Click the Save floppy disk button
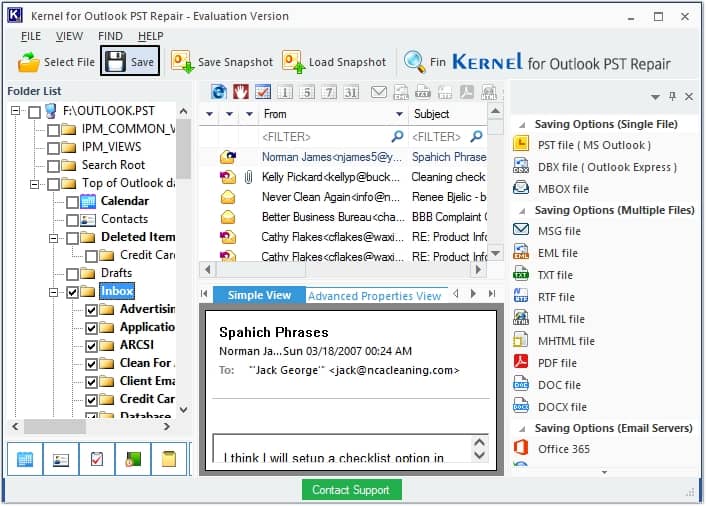 (130, 61)
